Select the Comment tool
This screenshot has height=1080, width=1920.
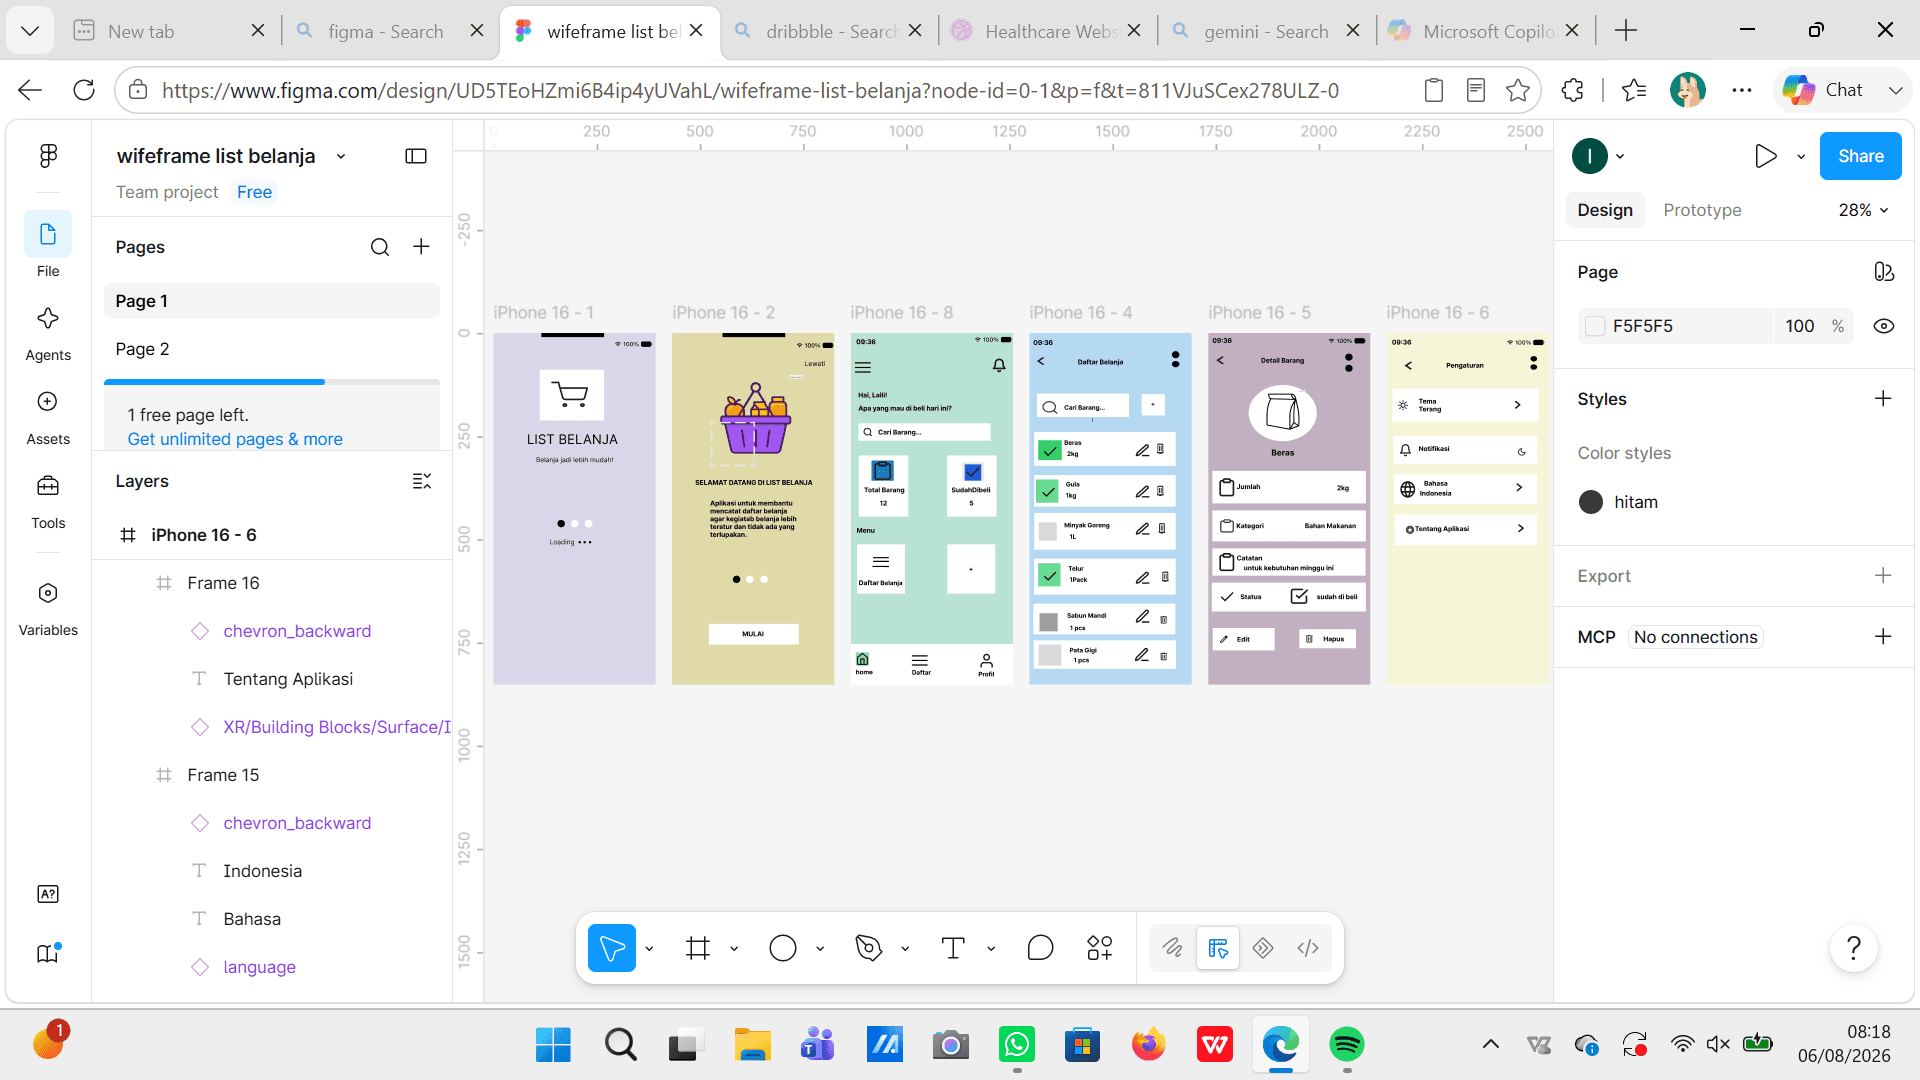1040,948
